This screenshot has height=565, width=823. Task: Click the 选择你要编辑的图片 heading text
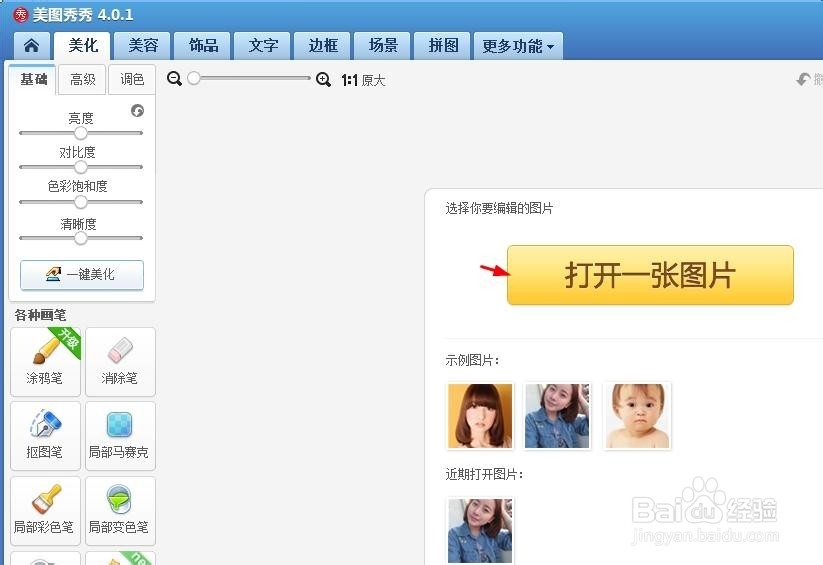coord(499,208)
